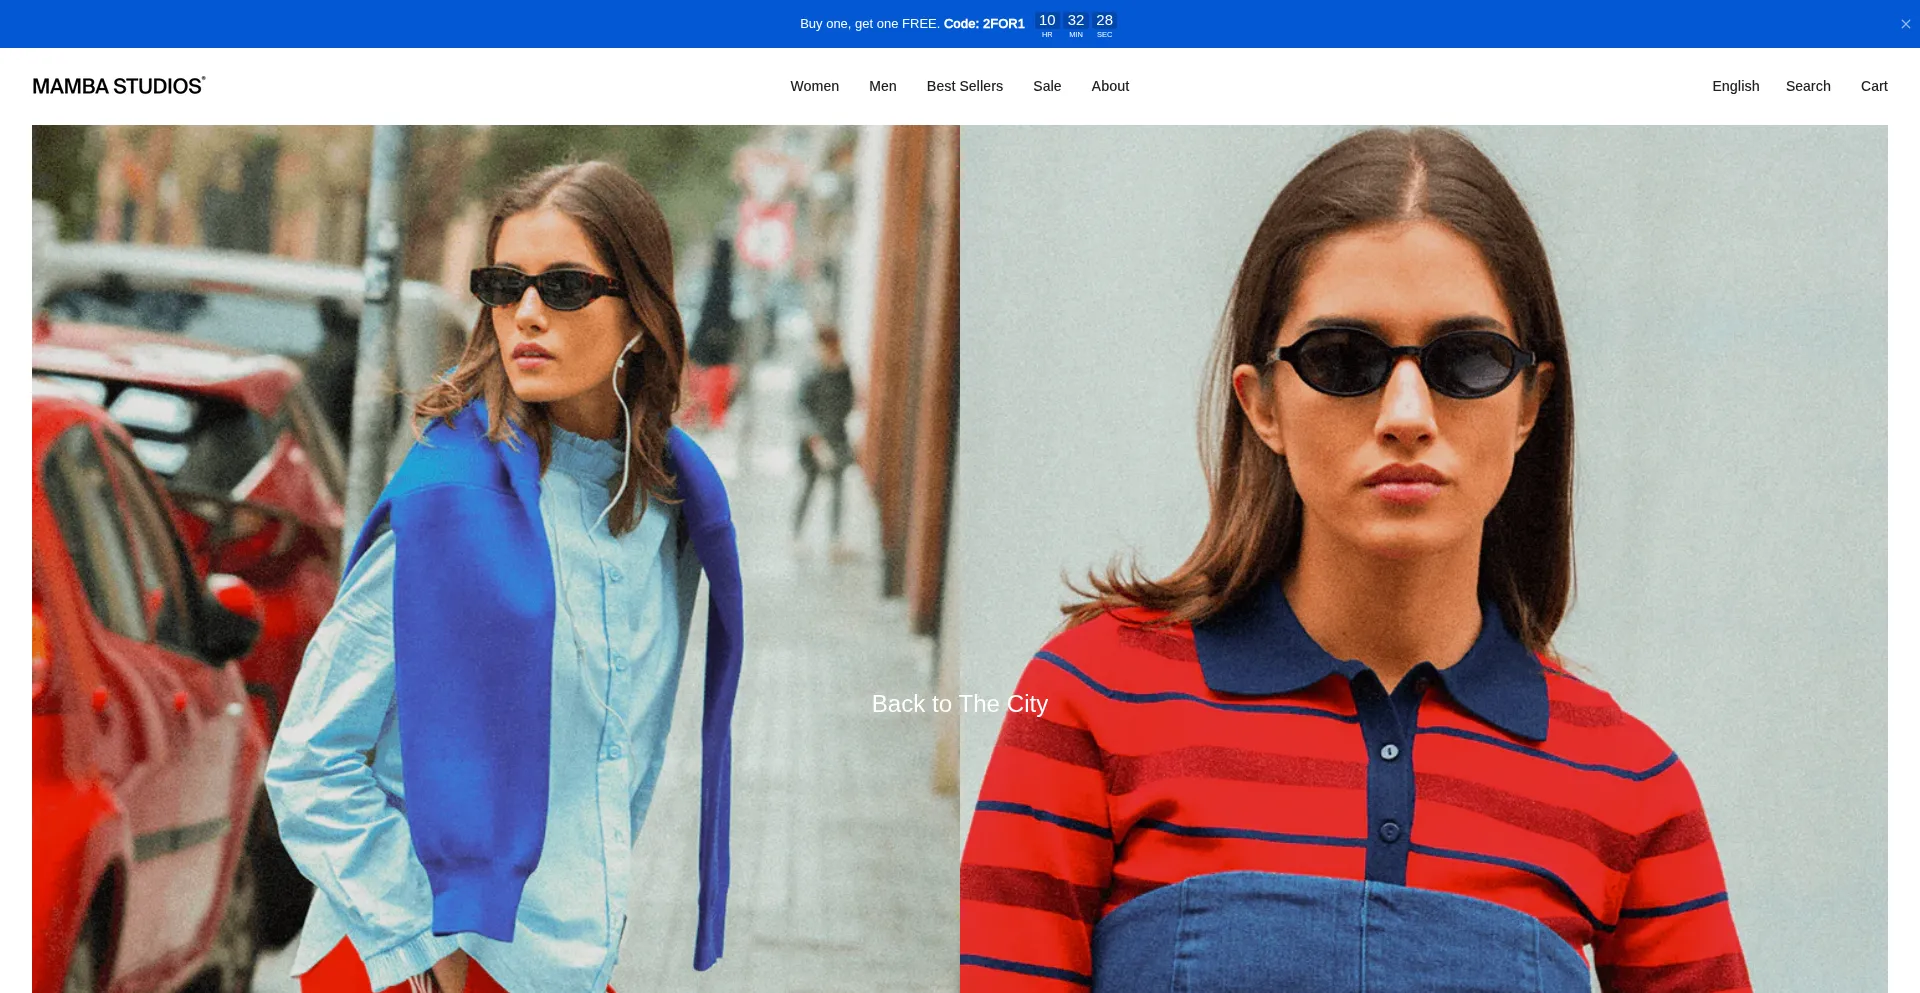Click the Buy one, get one FREE text
The image size is (1920, 993).
869,24
